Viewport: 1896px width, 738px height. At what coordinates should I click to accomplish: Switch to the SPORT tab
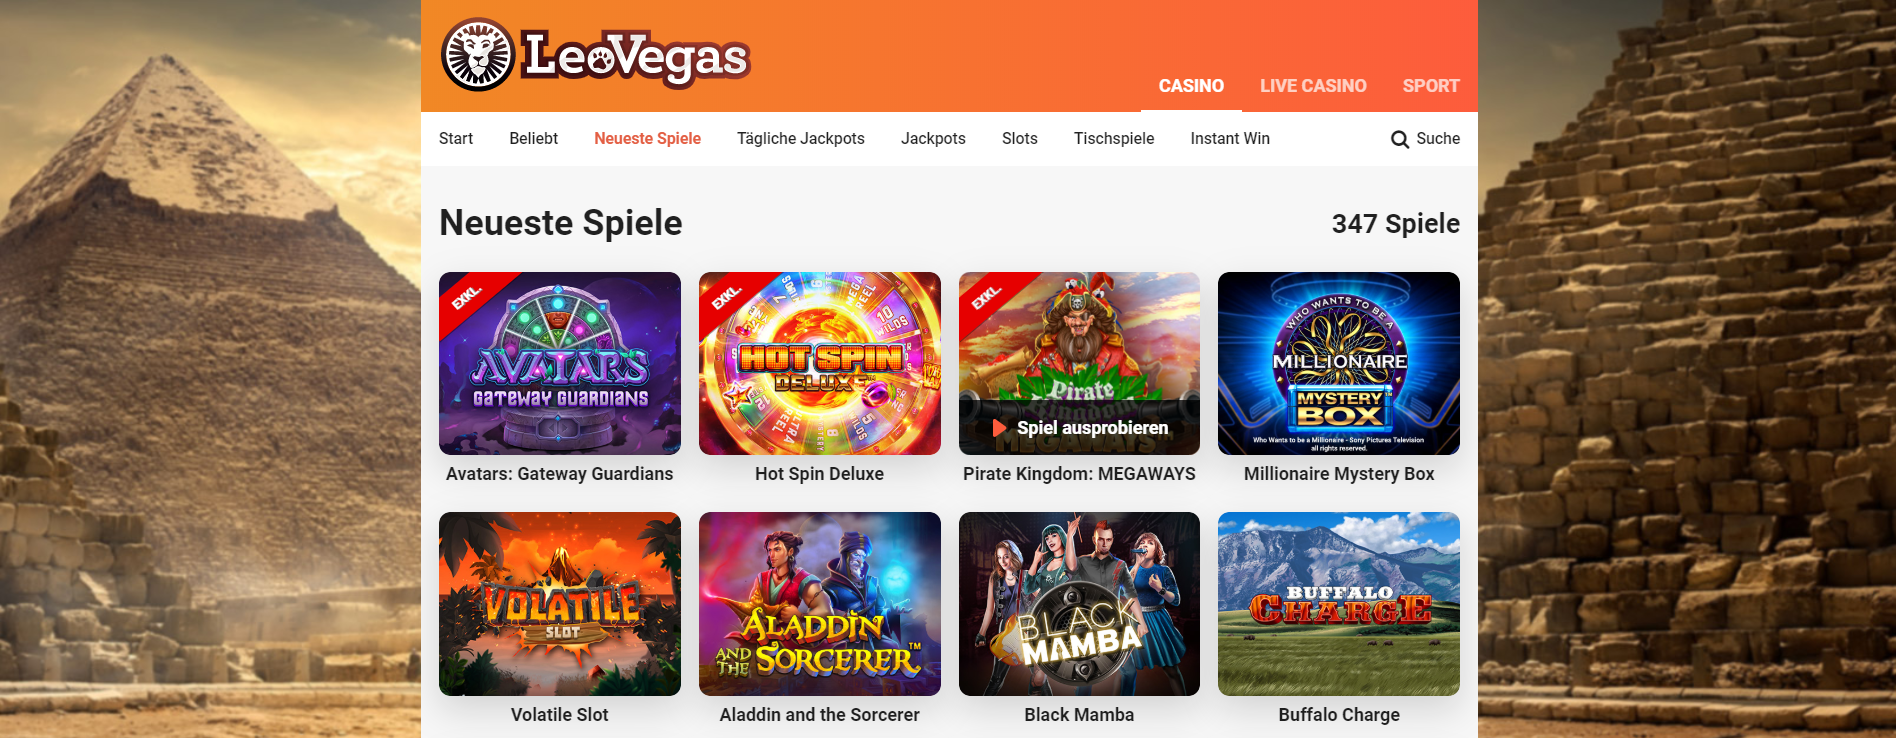click(1431, 86)
